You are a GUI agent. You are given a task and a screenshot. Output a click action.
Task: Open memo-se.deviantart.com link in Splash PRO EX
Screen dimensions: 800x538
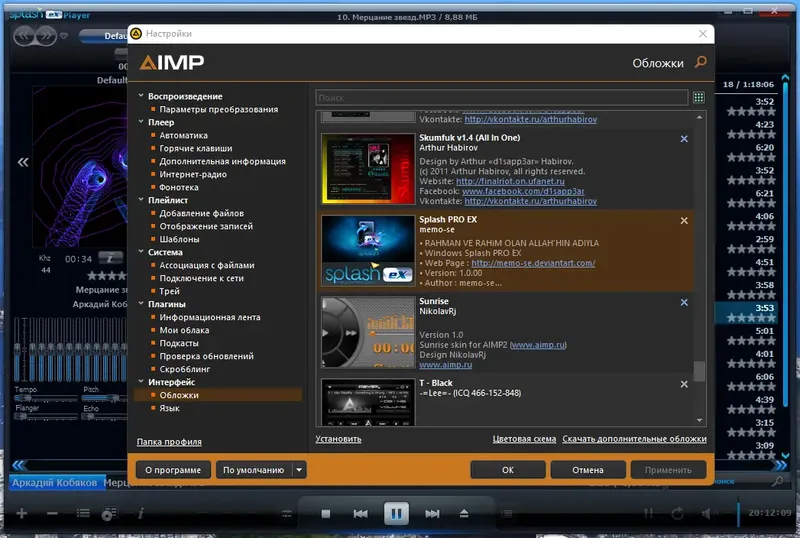(533, 263)
